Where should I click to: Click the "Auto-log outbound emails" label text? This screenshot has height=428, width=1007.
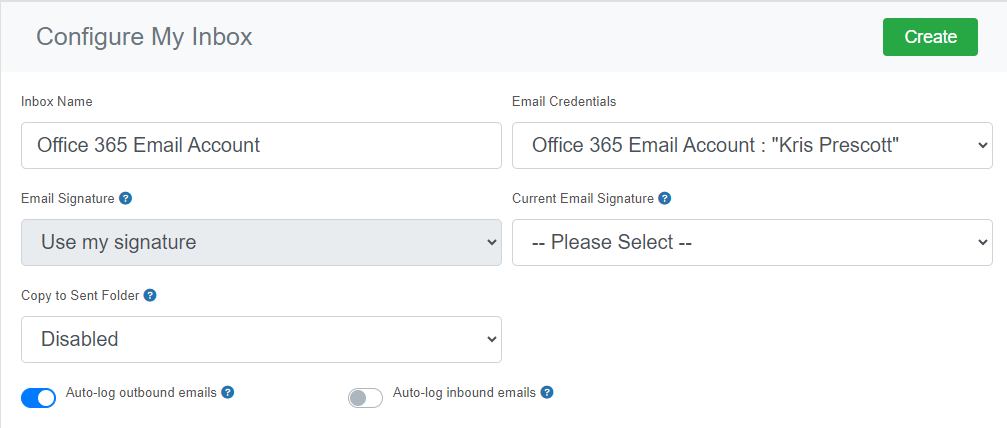tap(141, 392)
